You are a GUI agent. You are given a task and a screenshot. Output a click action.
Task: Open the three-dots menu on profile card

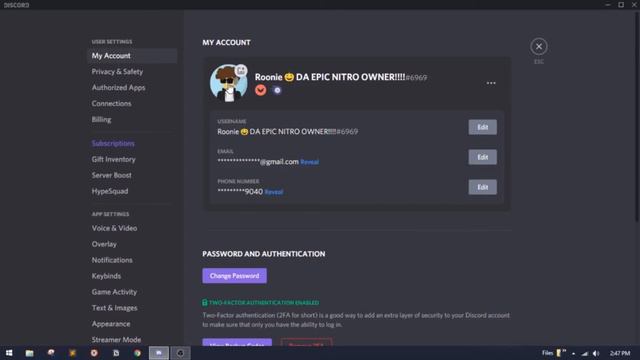[x=491, y=83]
